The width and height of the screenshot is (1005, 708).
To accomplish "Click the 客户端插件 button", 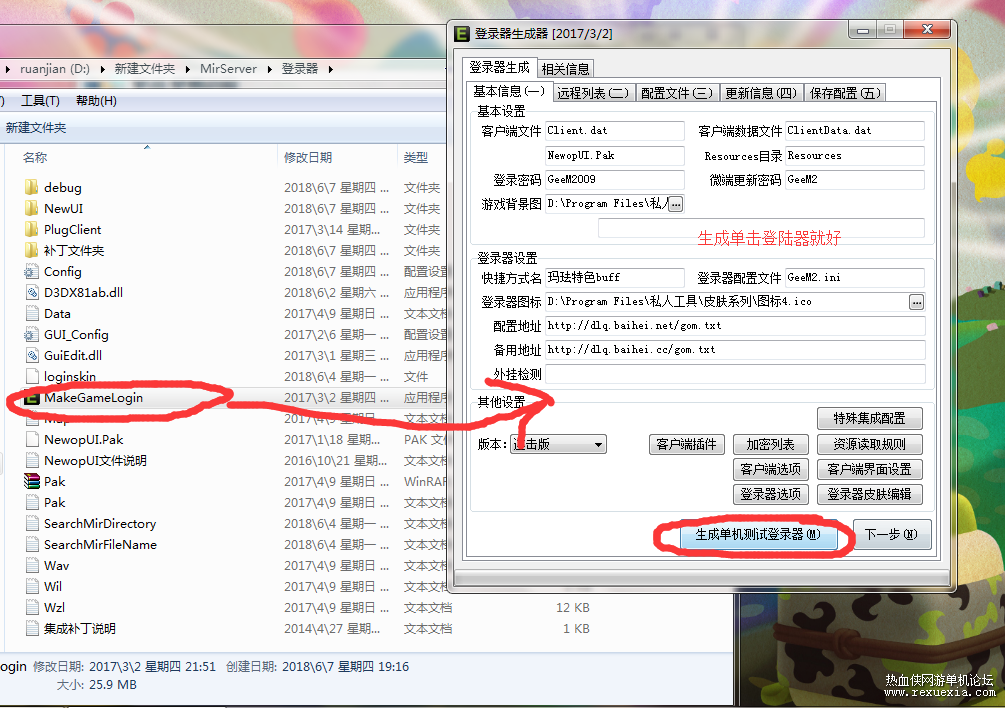I will click(x=686, y=444).
